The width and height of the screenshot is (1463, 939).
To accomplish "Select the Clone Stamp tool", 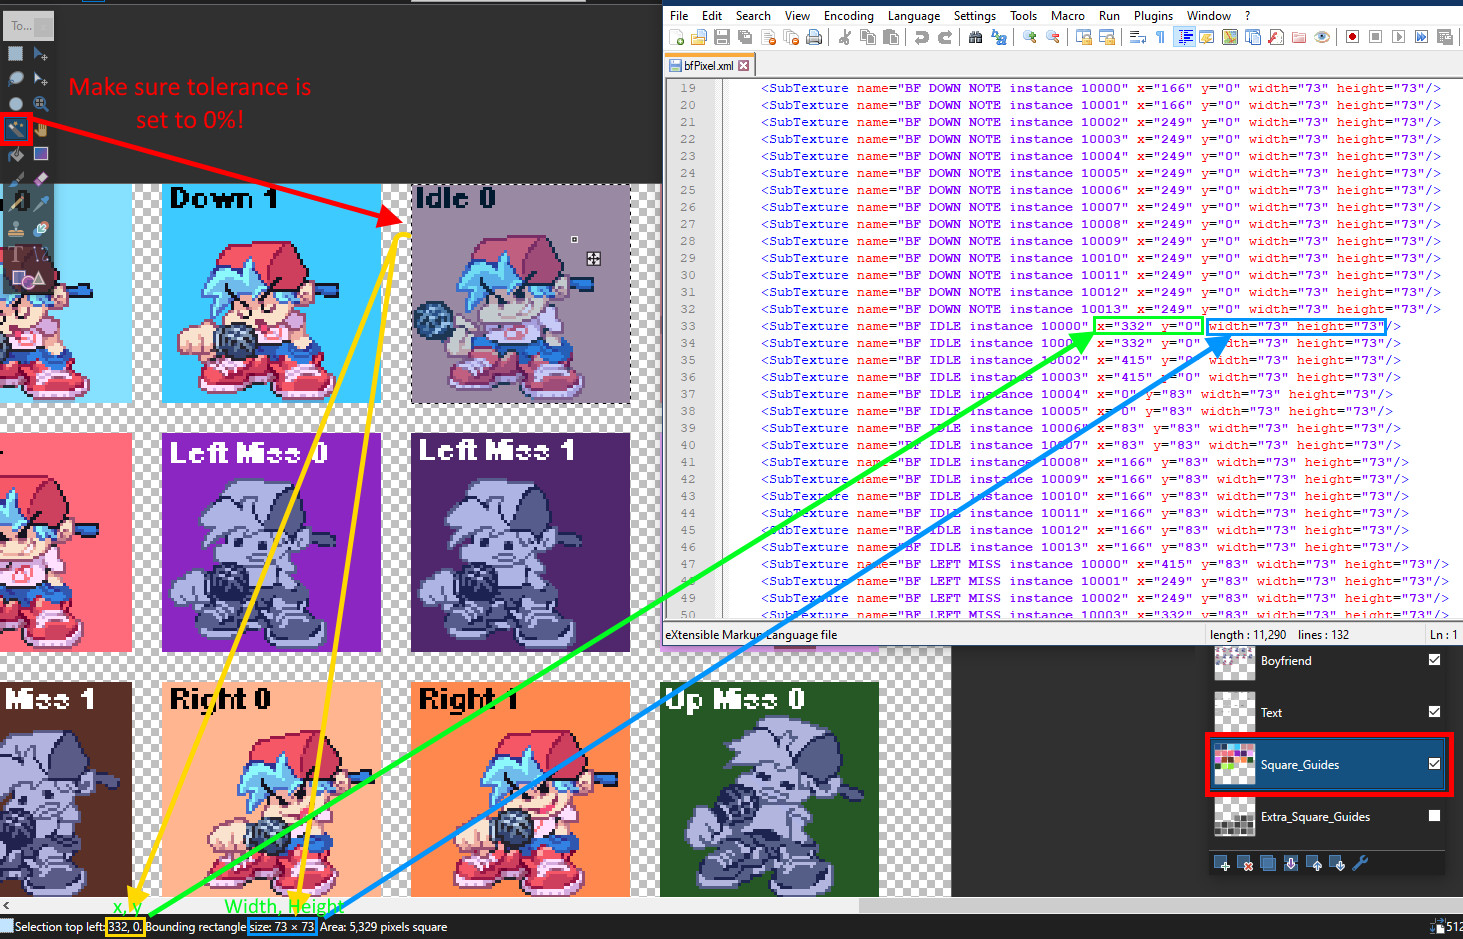I will 15,229.
